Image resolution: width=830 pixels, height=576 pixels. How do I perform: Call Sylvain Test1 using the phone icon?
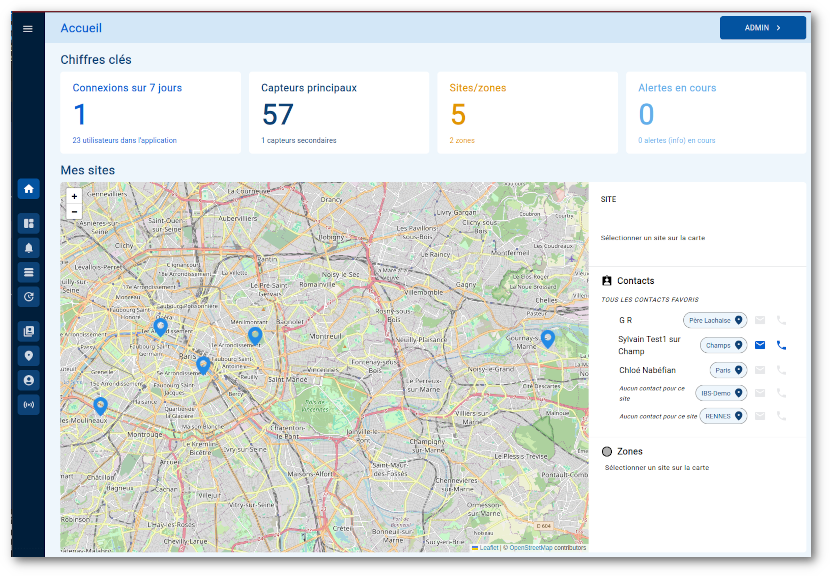point(782,345)
